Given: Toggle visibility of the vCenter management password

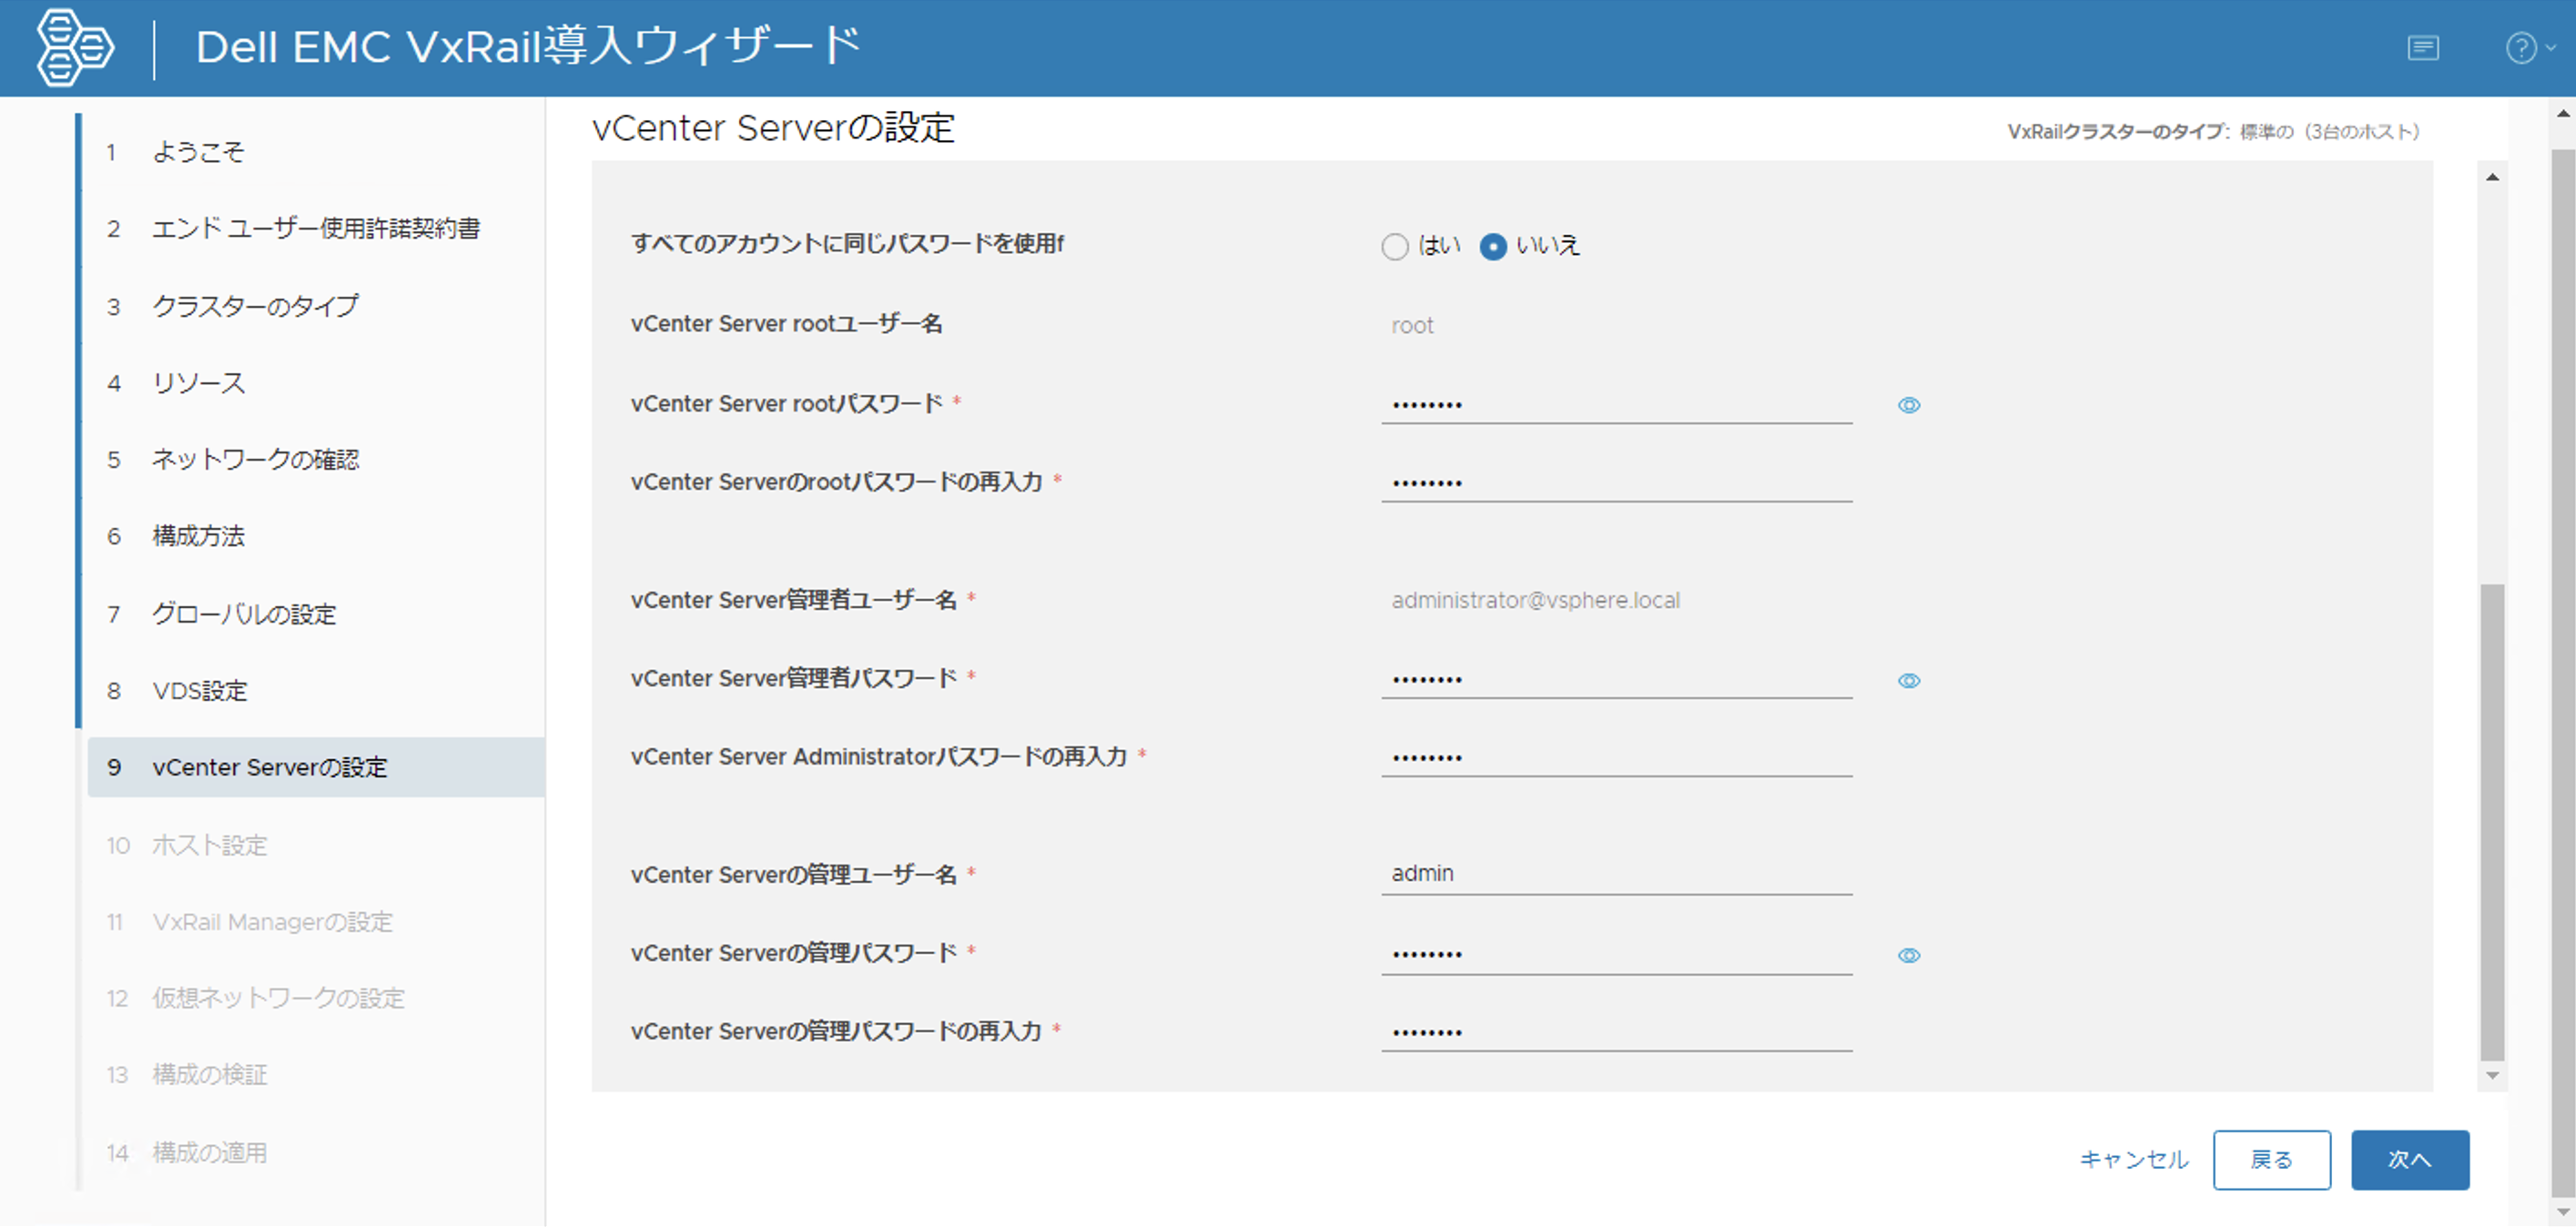Looking at the screenshot, I should [1908, 956].
